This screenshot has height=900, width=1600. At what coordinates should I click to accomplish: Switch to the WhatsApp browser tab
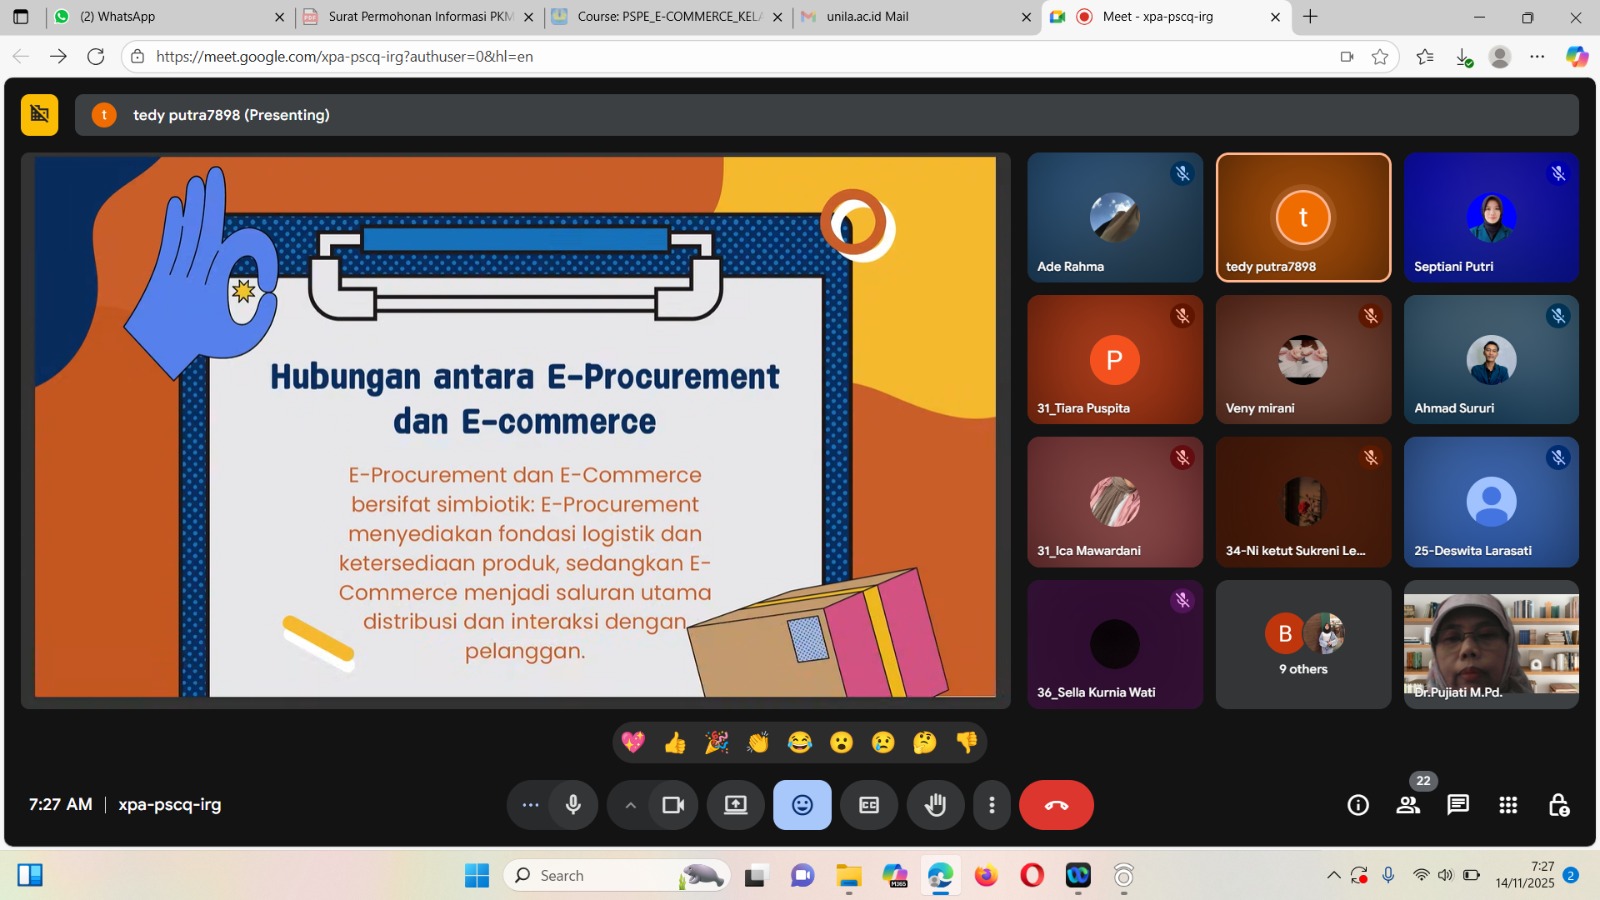tap(160, 17)
